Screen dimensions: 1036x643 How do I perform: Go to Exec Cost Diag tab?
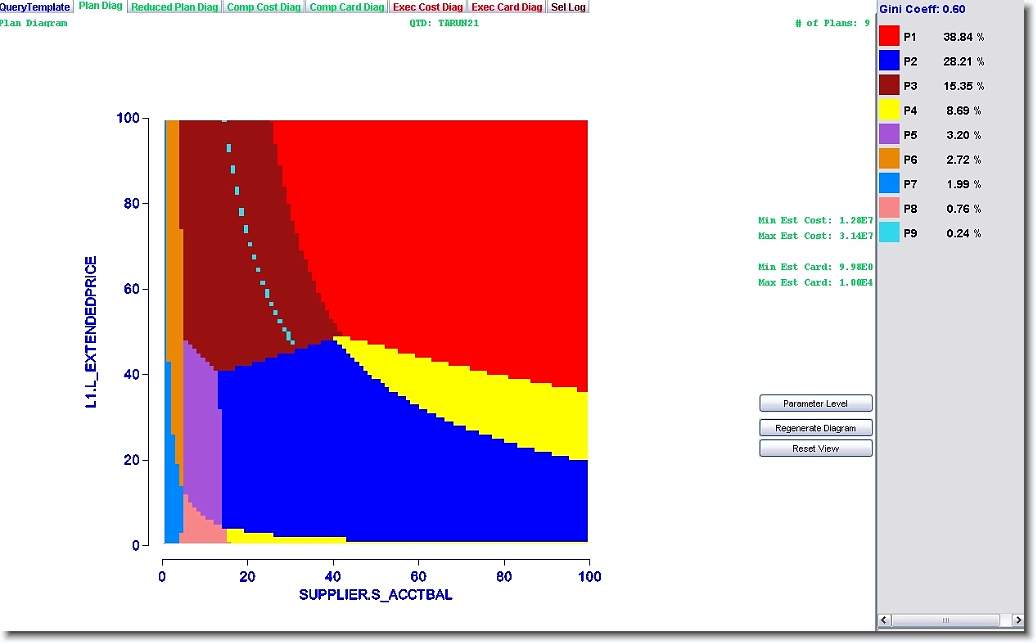[x=427, y=7]
